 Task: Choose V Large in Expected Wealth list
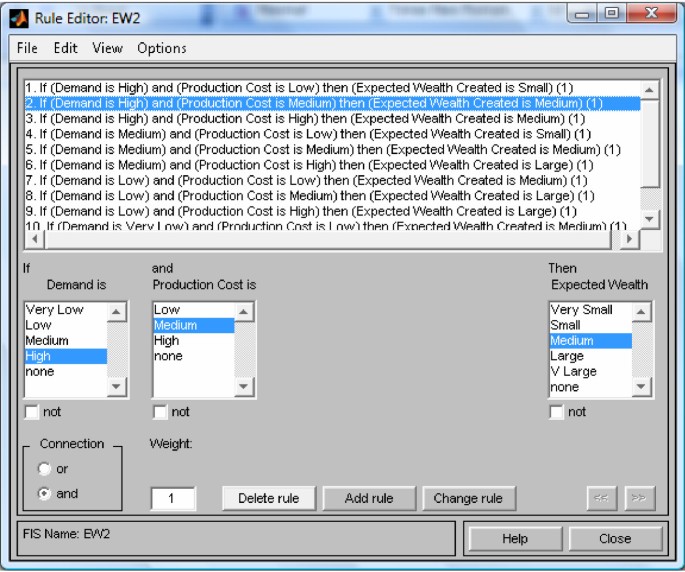pos(591,372)
